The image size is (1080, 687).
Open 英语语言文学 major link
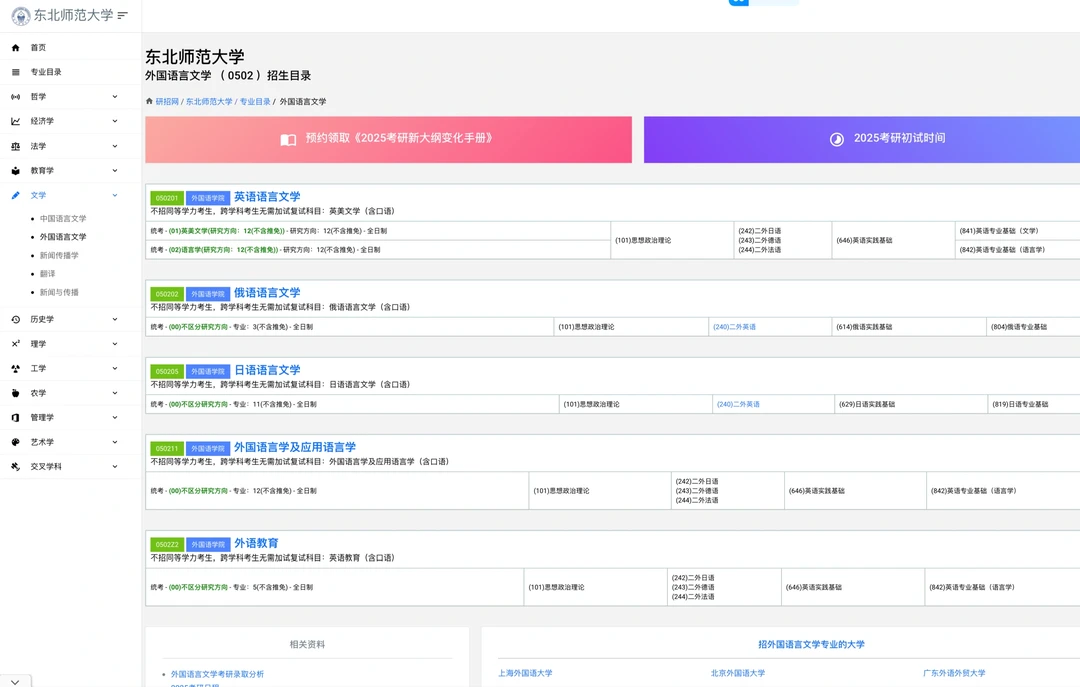pos(267,197)
